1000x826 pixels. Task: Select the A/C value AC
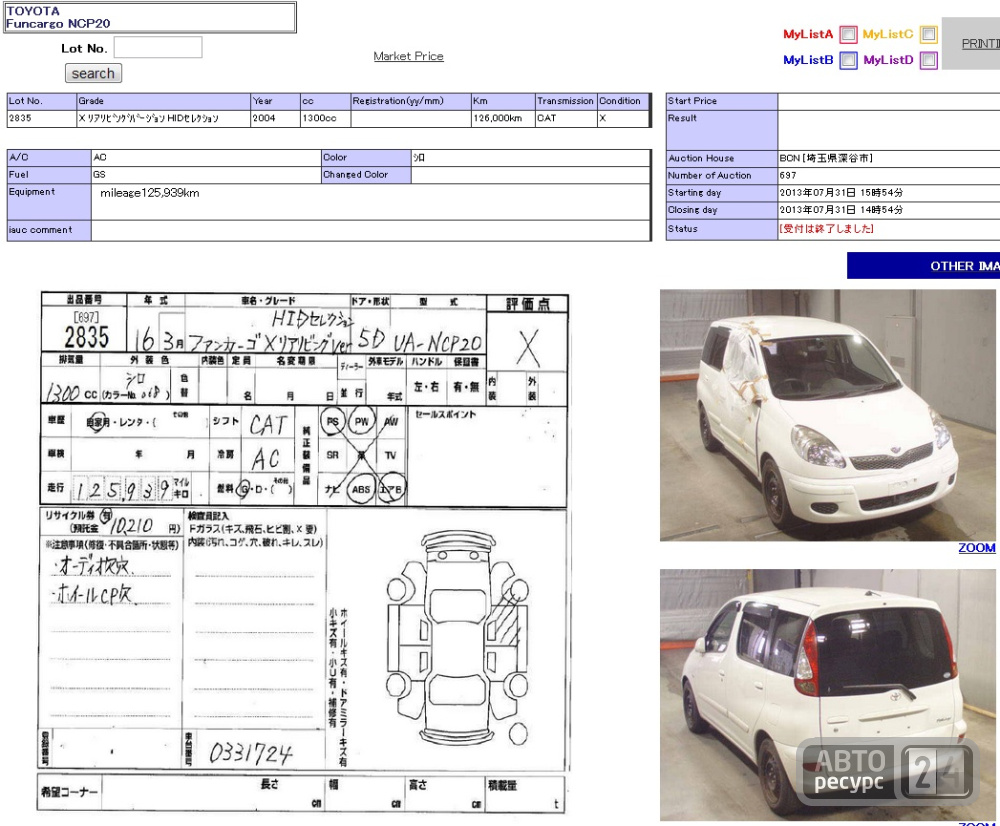[99, 158]
